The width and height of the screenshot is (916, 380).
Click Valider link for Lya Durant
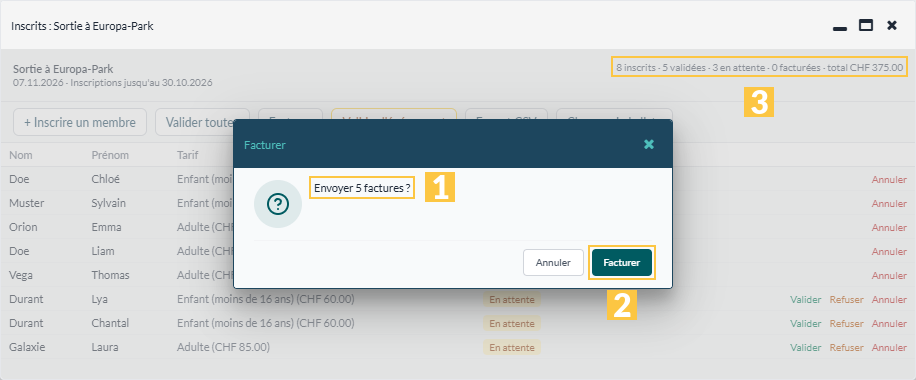(806, 299)
